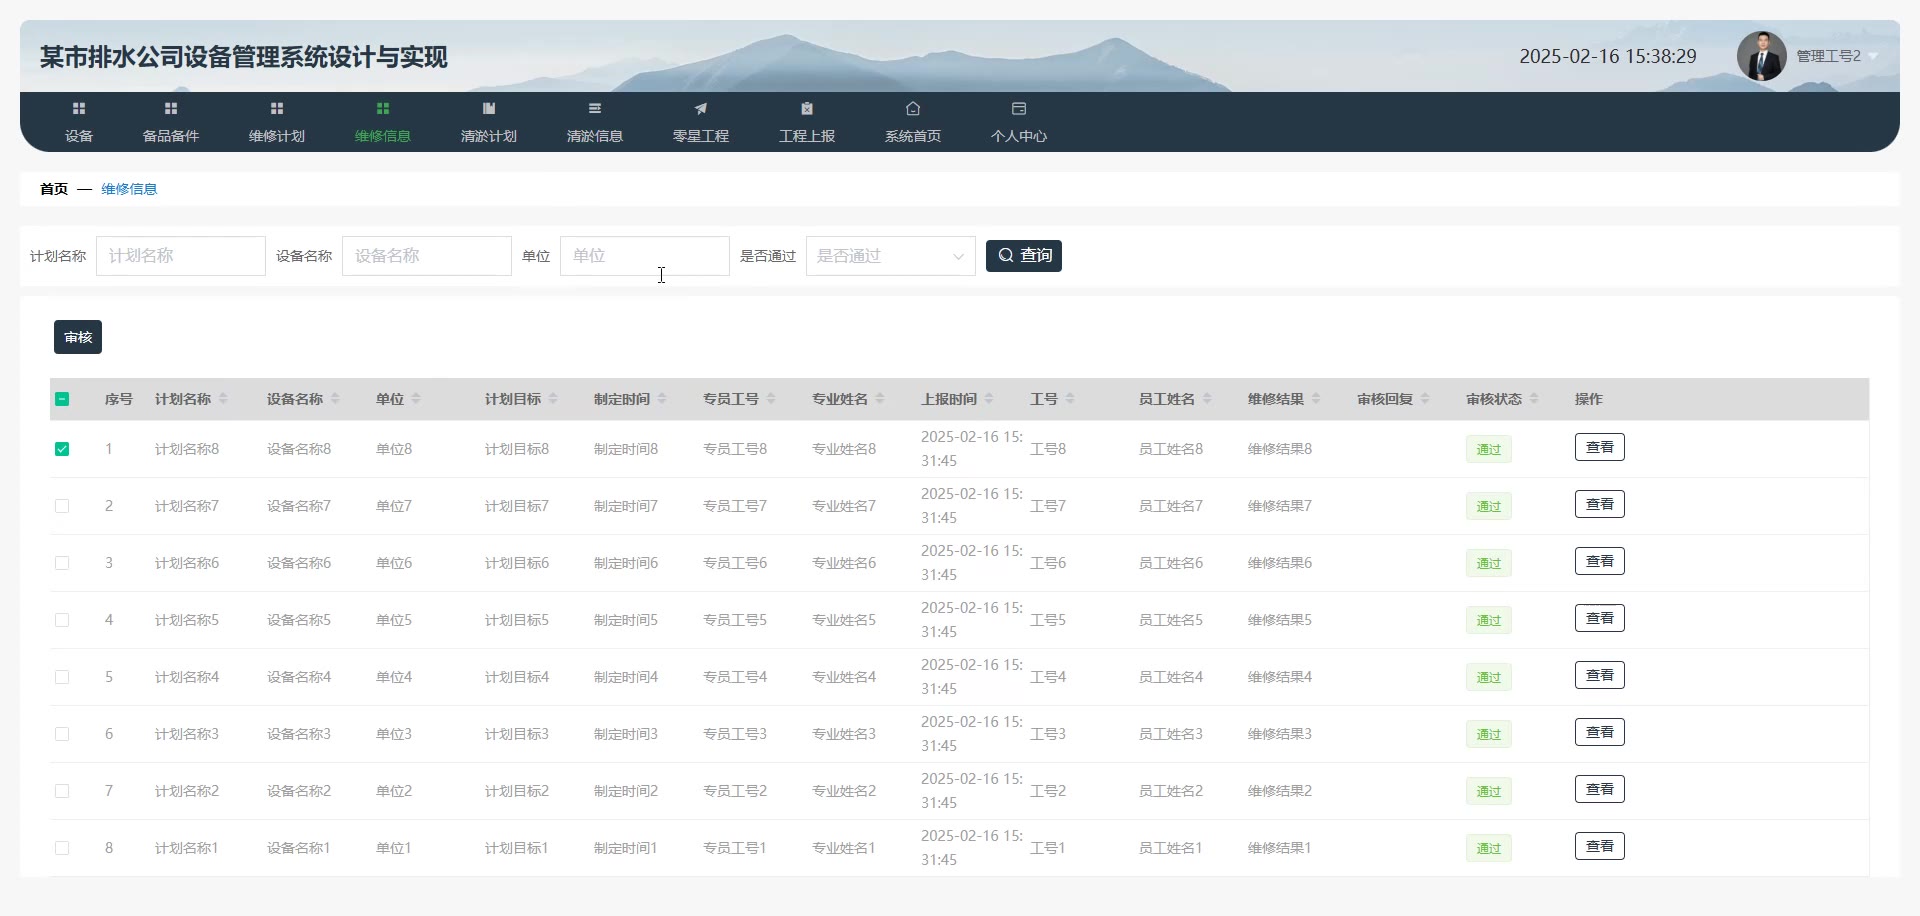The height and width of the screenshot is (916, 1920).
Task: Click the 审核 button
Action: [x=78, y=337]
